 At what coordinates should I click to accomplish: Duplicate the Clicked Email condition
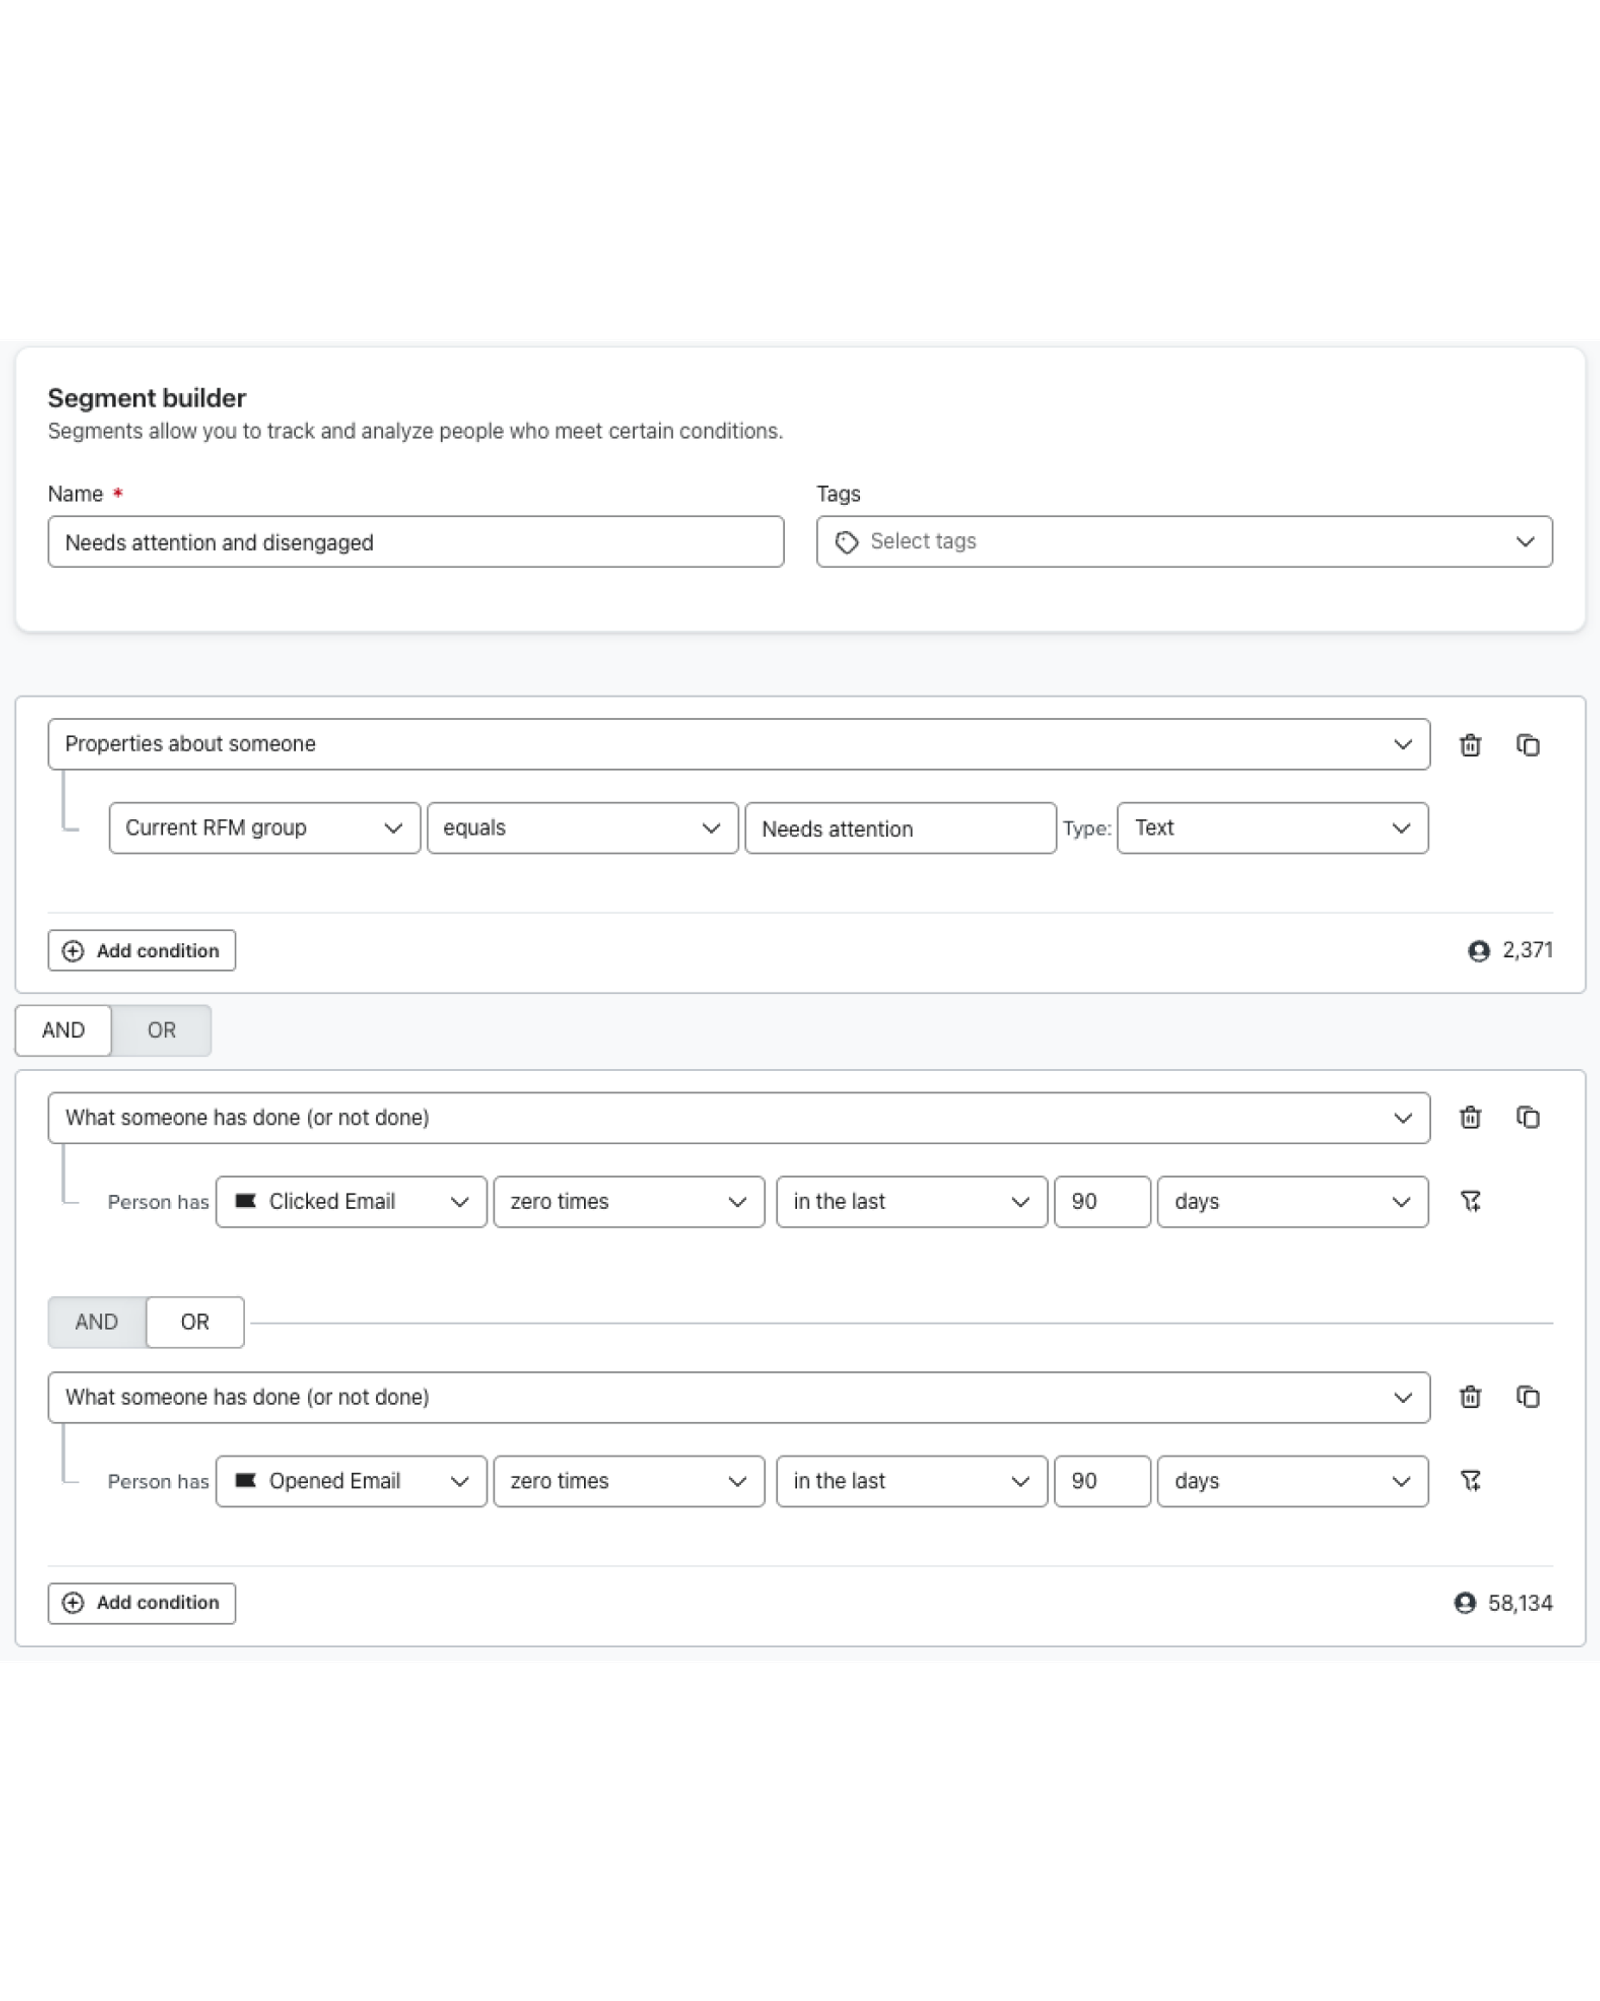point(1527,1117)
